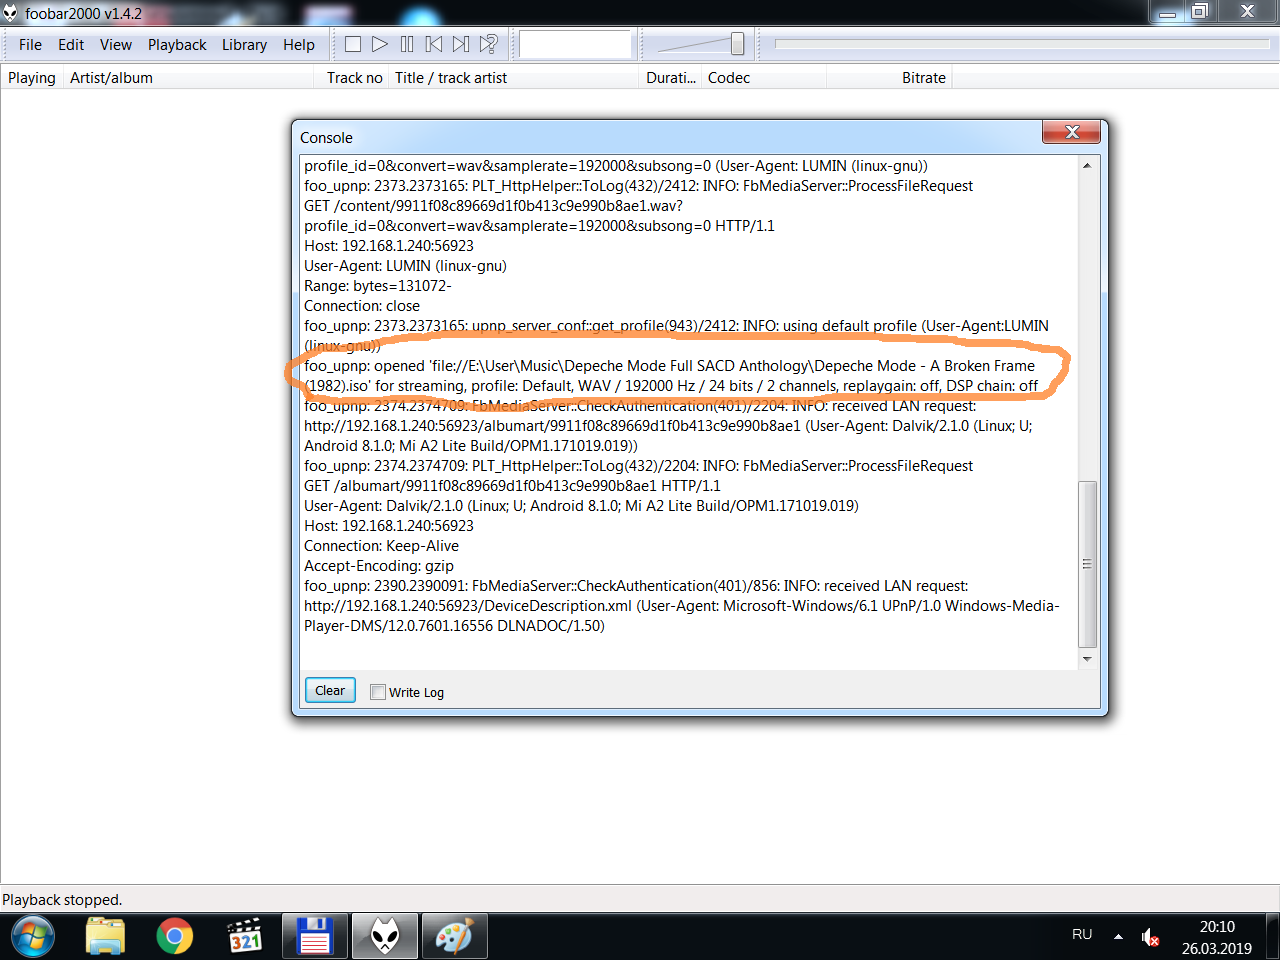Click 'User-Agent: LUMIN (linux-gnu)' line

406,266
